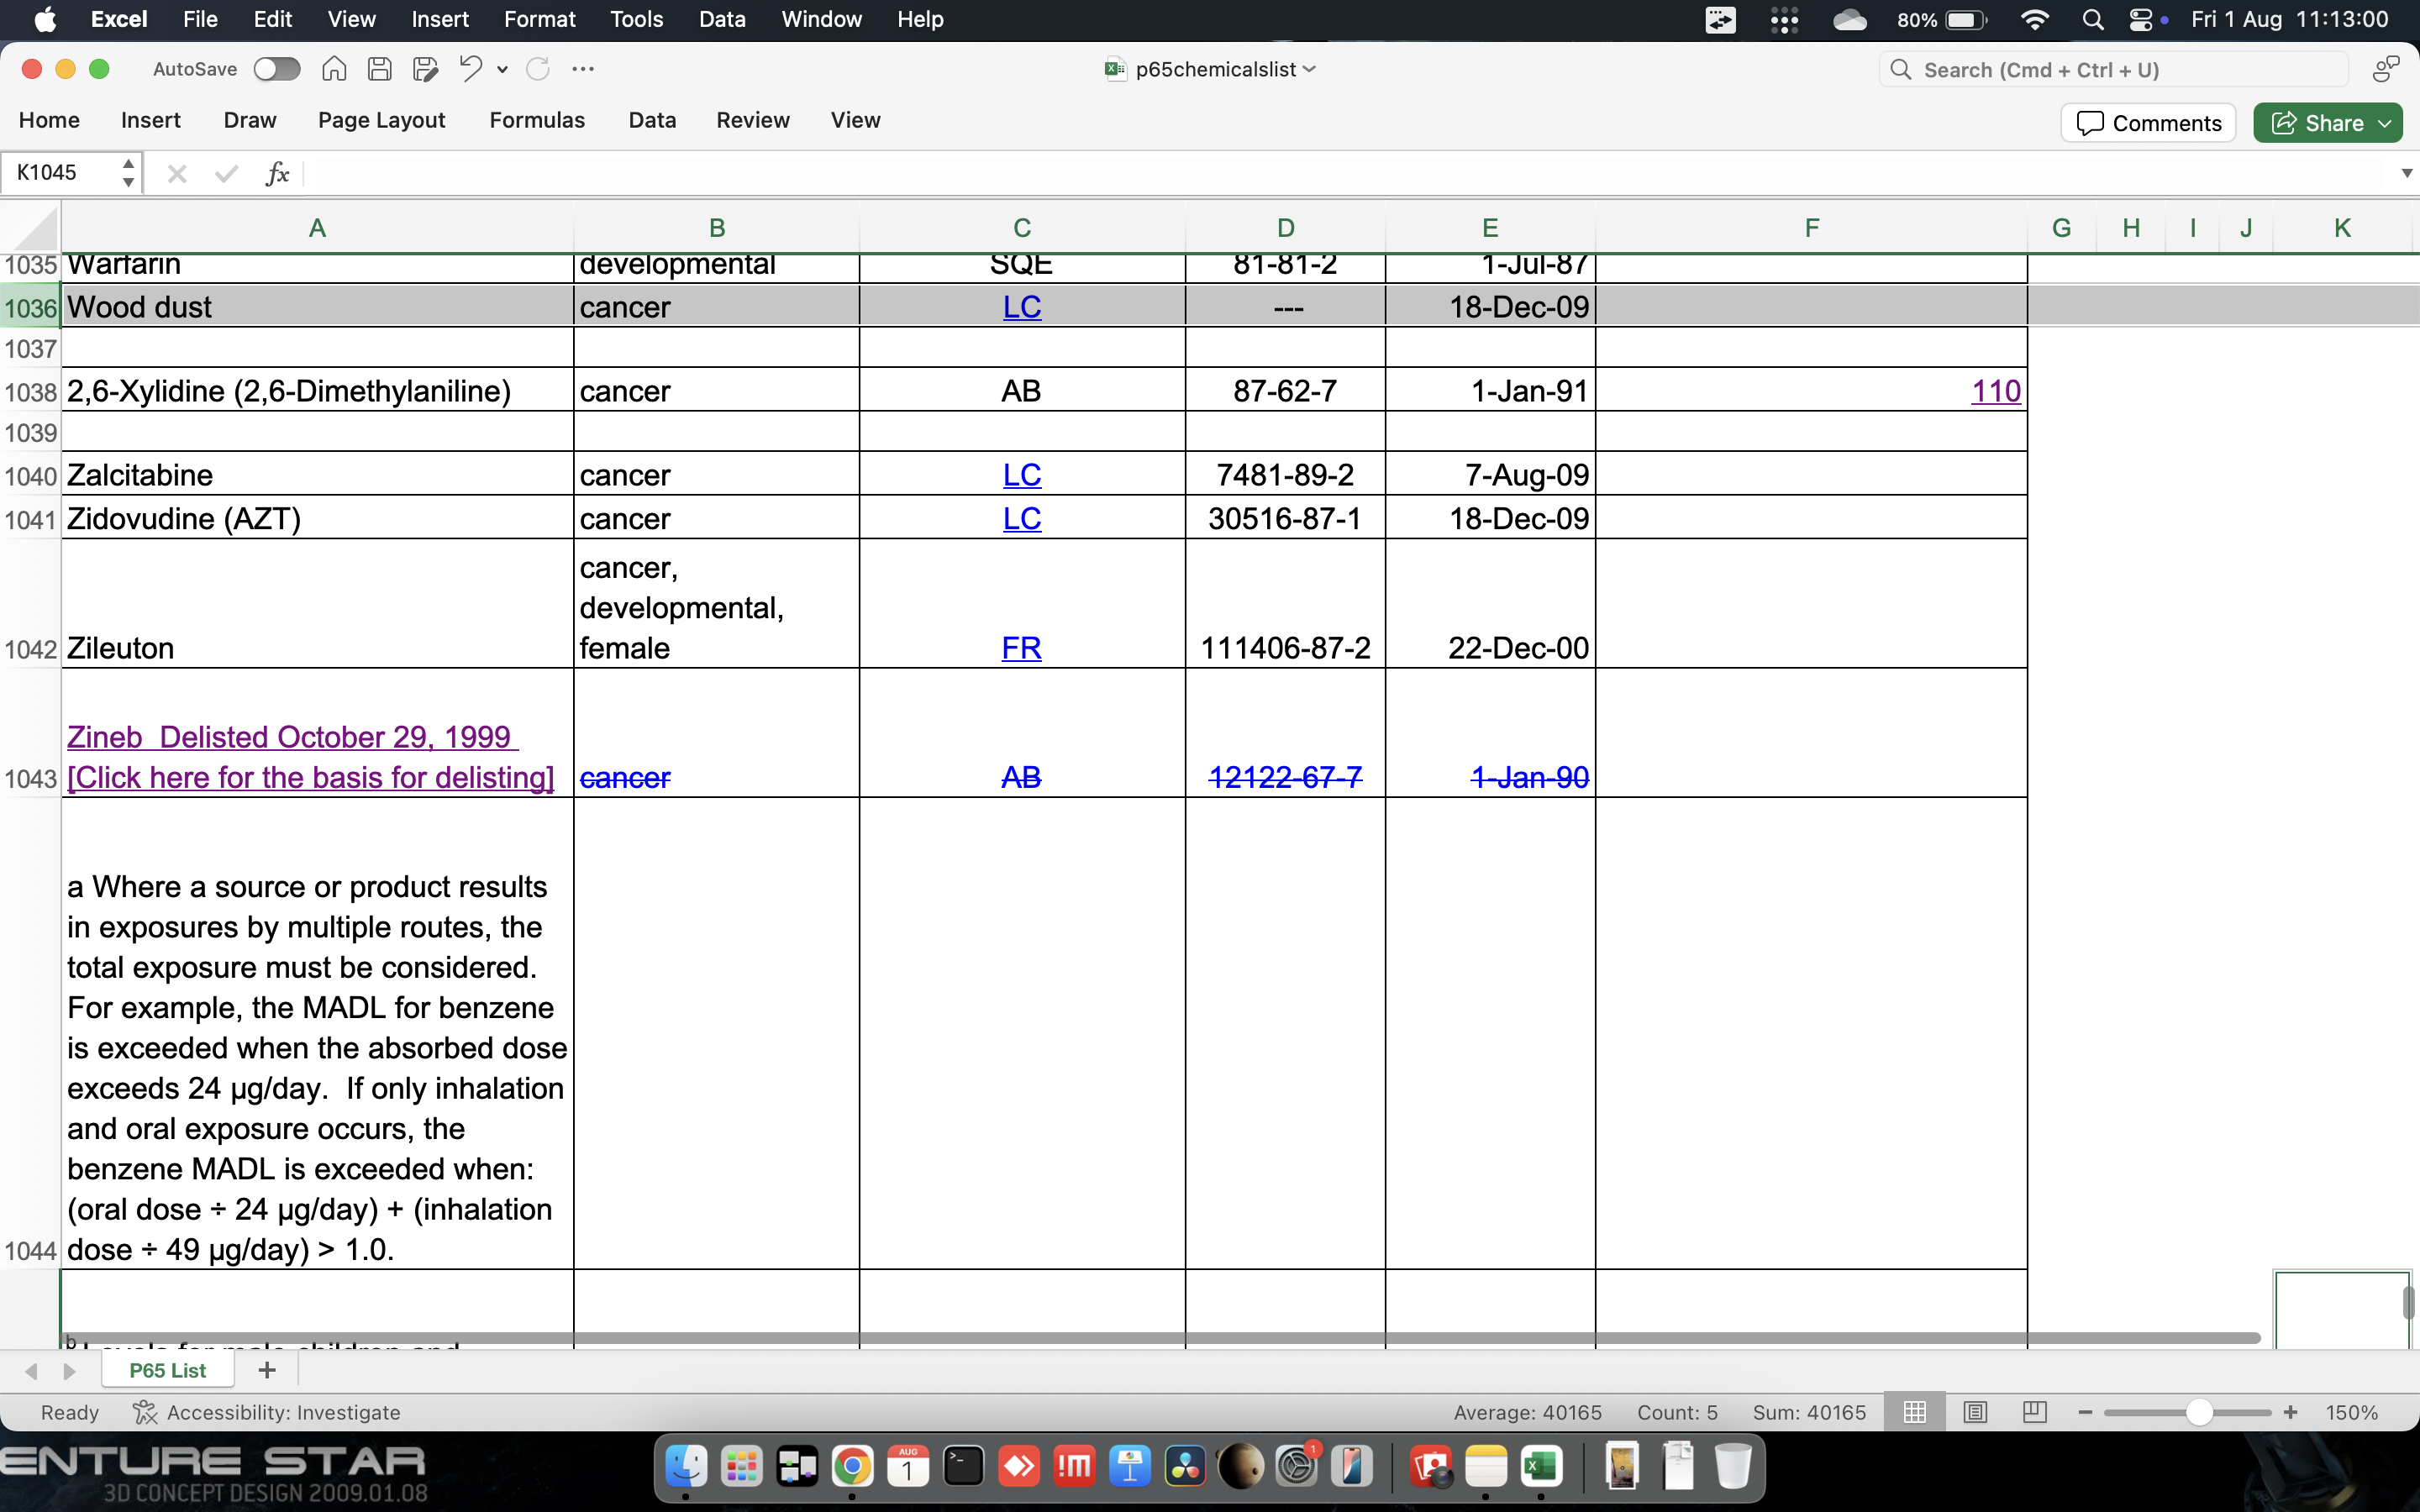2420x1512 pixels.
Task: Select the P65 List sheet tab
Action: point(167,1370)
